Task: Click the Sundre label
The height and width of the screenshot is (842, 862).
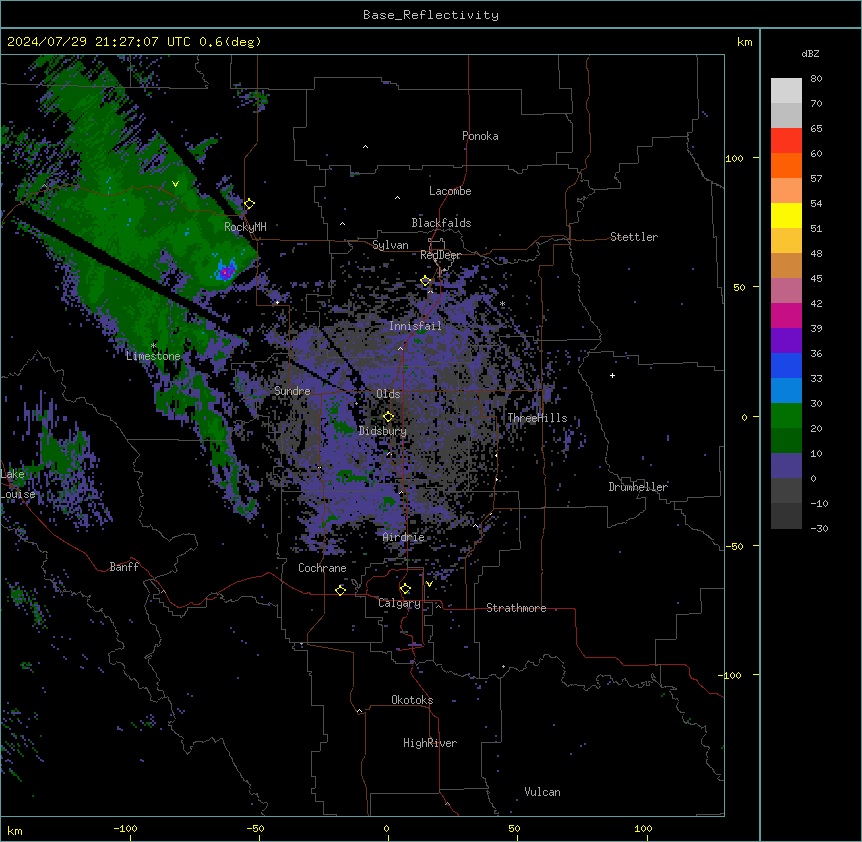Action: point(292,391)
